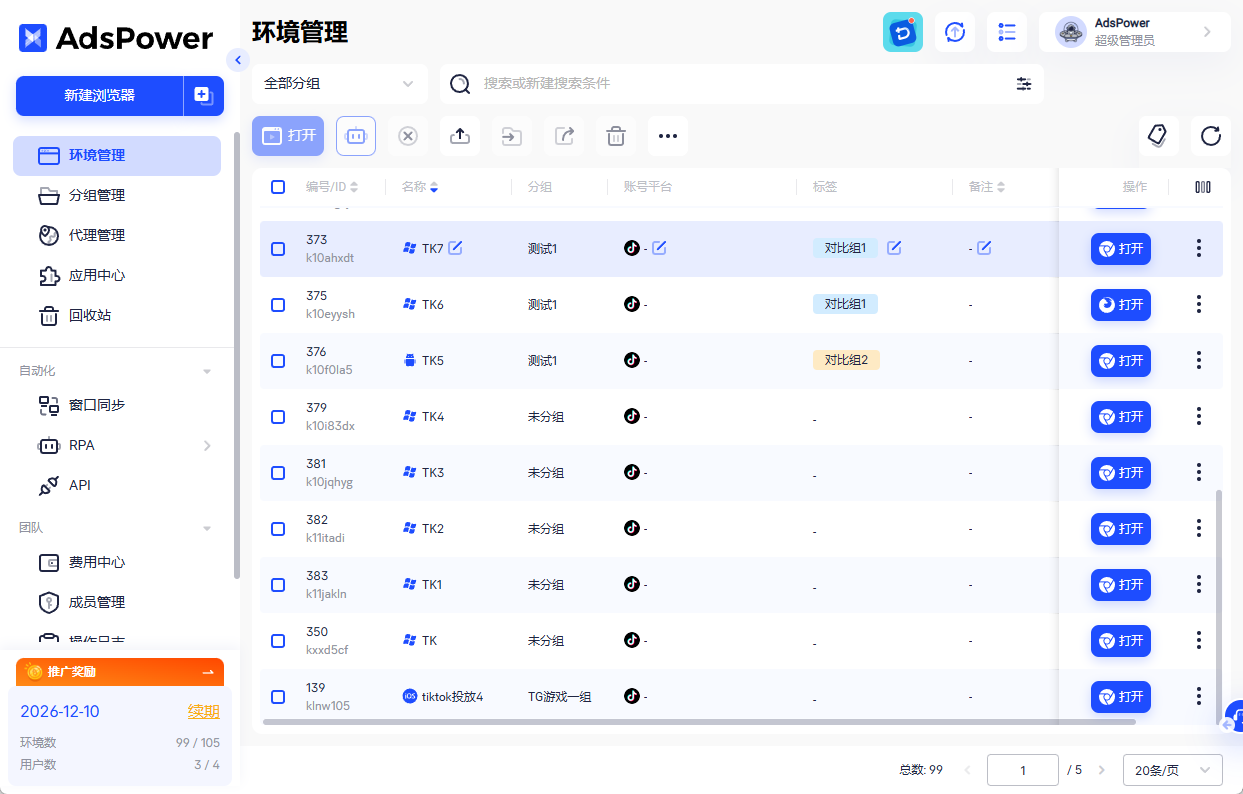Screen dimensions: 1243x794
Task: Edit the 对比组1 tag in TK7 row
Action: (894, 248)
